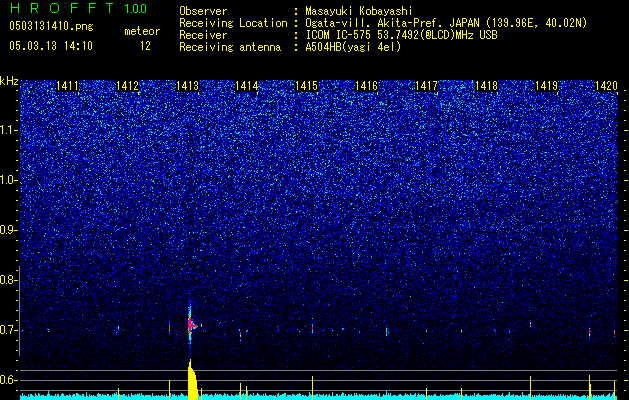
Task: Click the Receiving Location value text
Action: [x=446, y=23]
